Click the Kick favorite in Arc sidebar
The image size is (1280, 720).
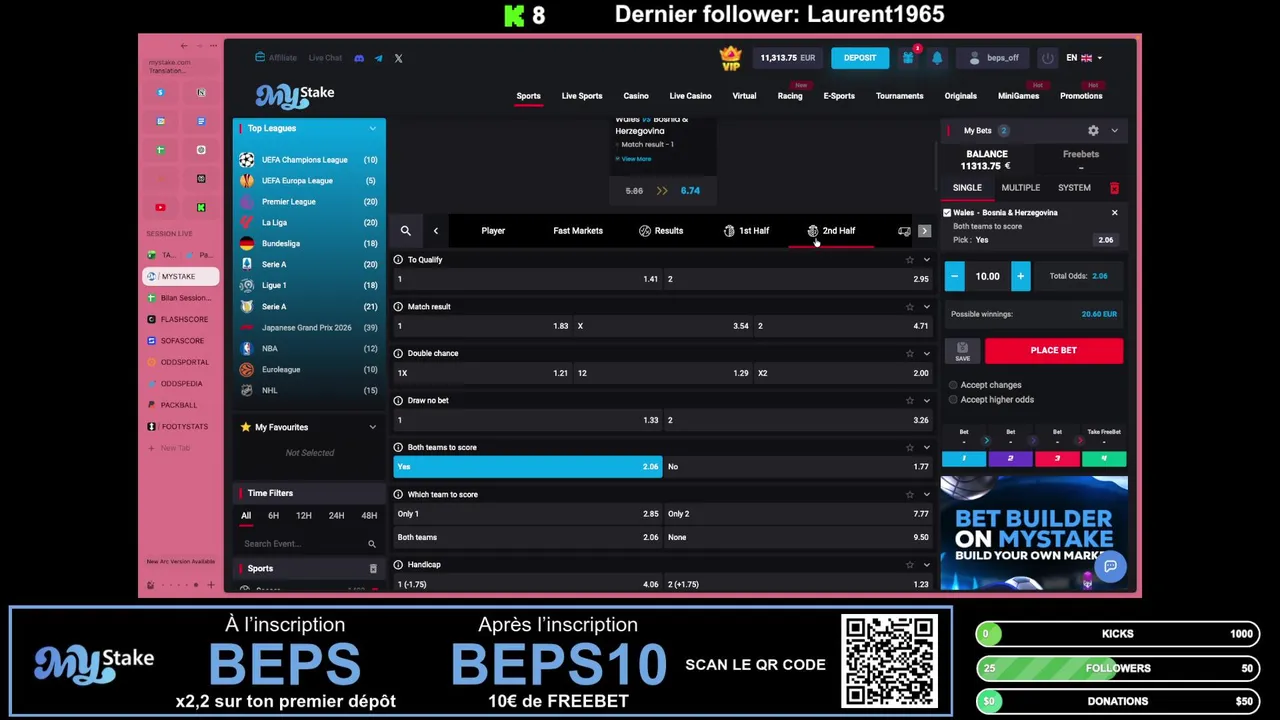click(x=201, y=207)
